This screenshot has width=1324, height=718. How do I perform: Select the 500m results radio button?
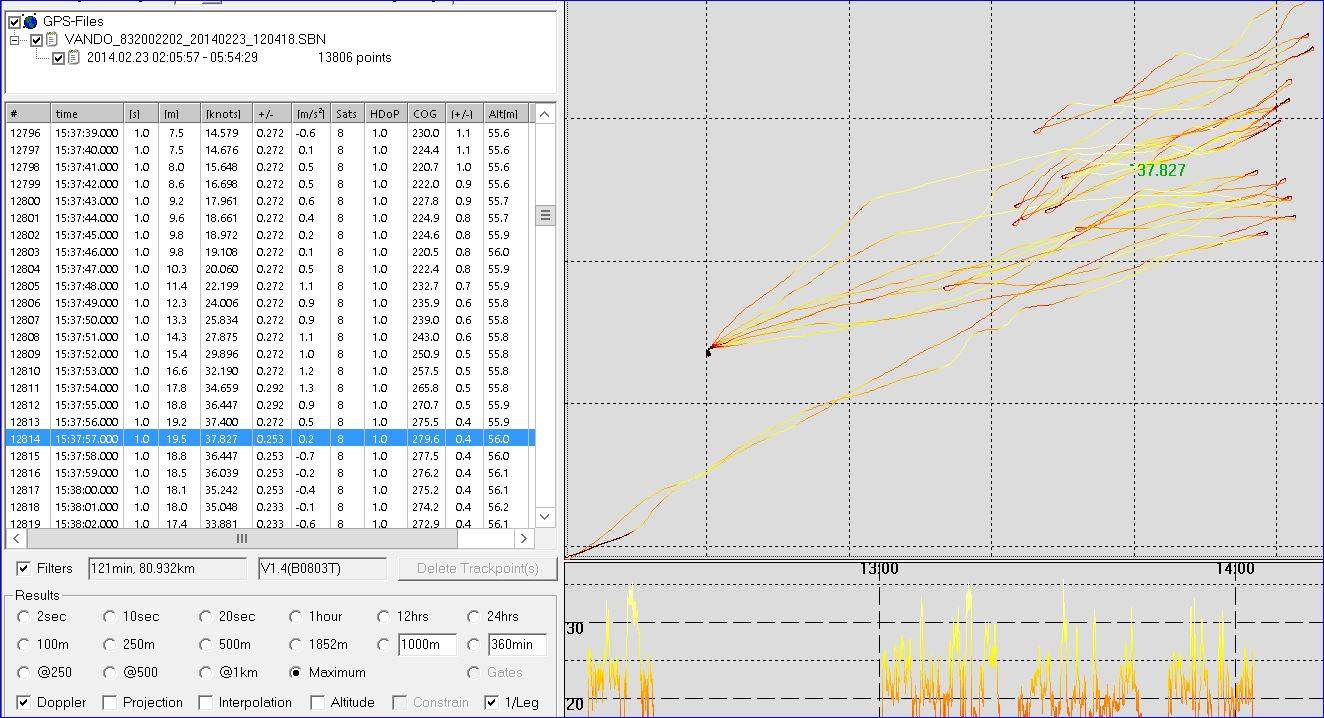point(206,645)
